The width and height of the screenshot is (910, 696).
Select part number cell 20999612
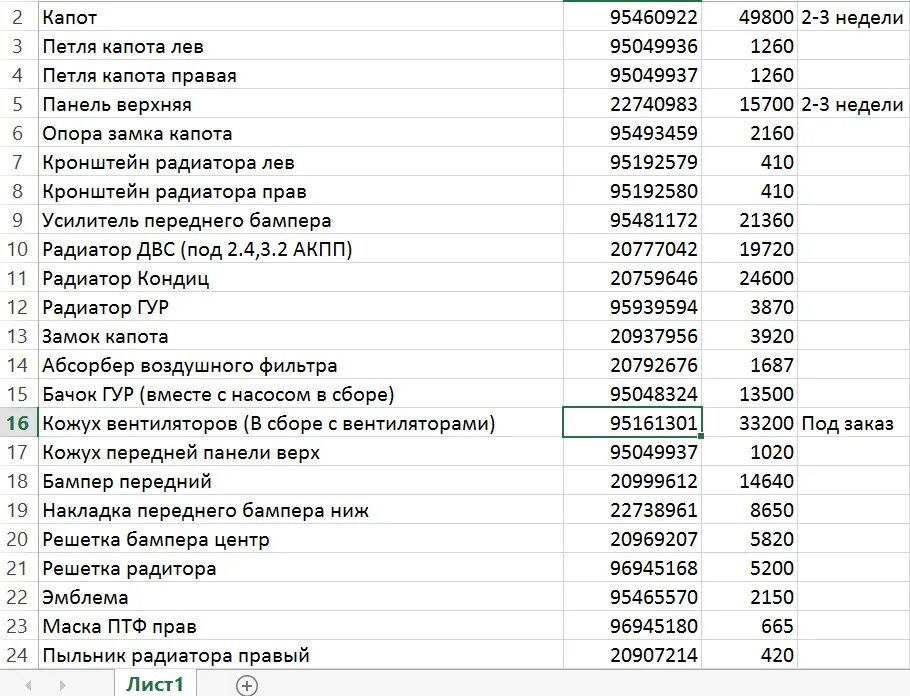pos(633,481)
